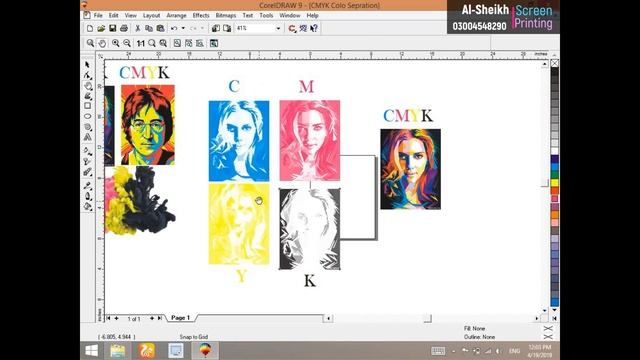Open the File menu
Image resolution: width=640 pixels, height=360 pixels.
coord(98,15)
